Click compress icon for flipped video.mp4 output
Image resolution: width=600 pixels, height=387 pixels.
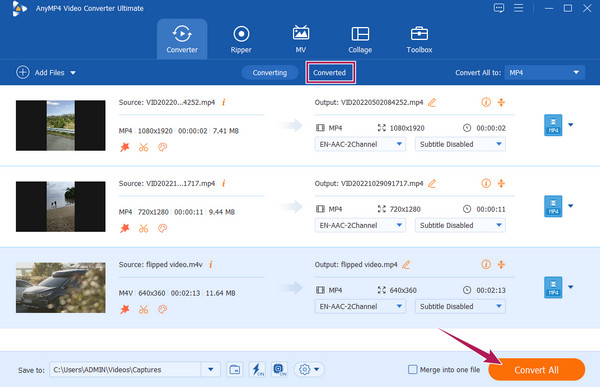click(501, 265)
